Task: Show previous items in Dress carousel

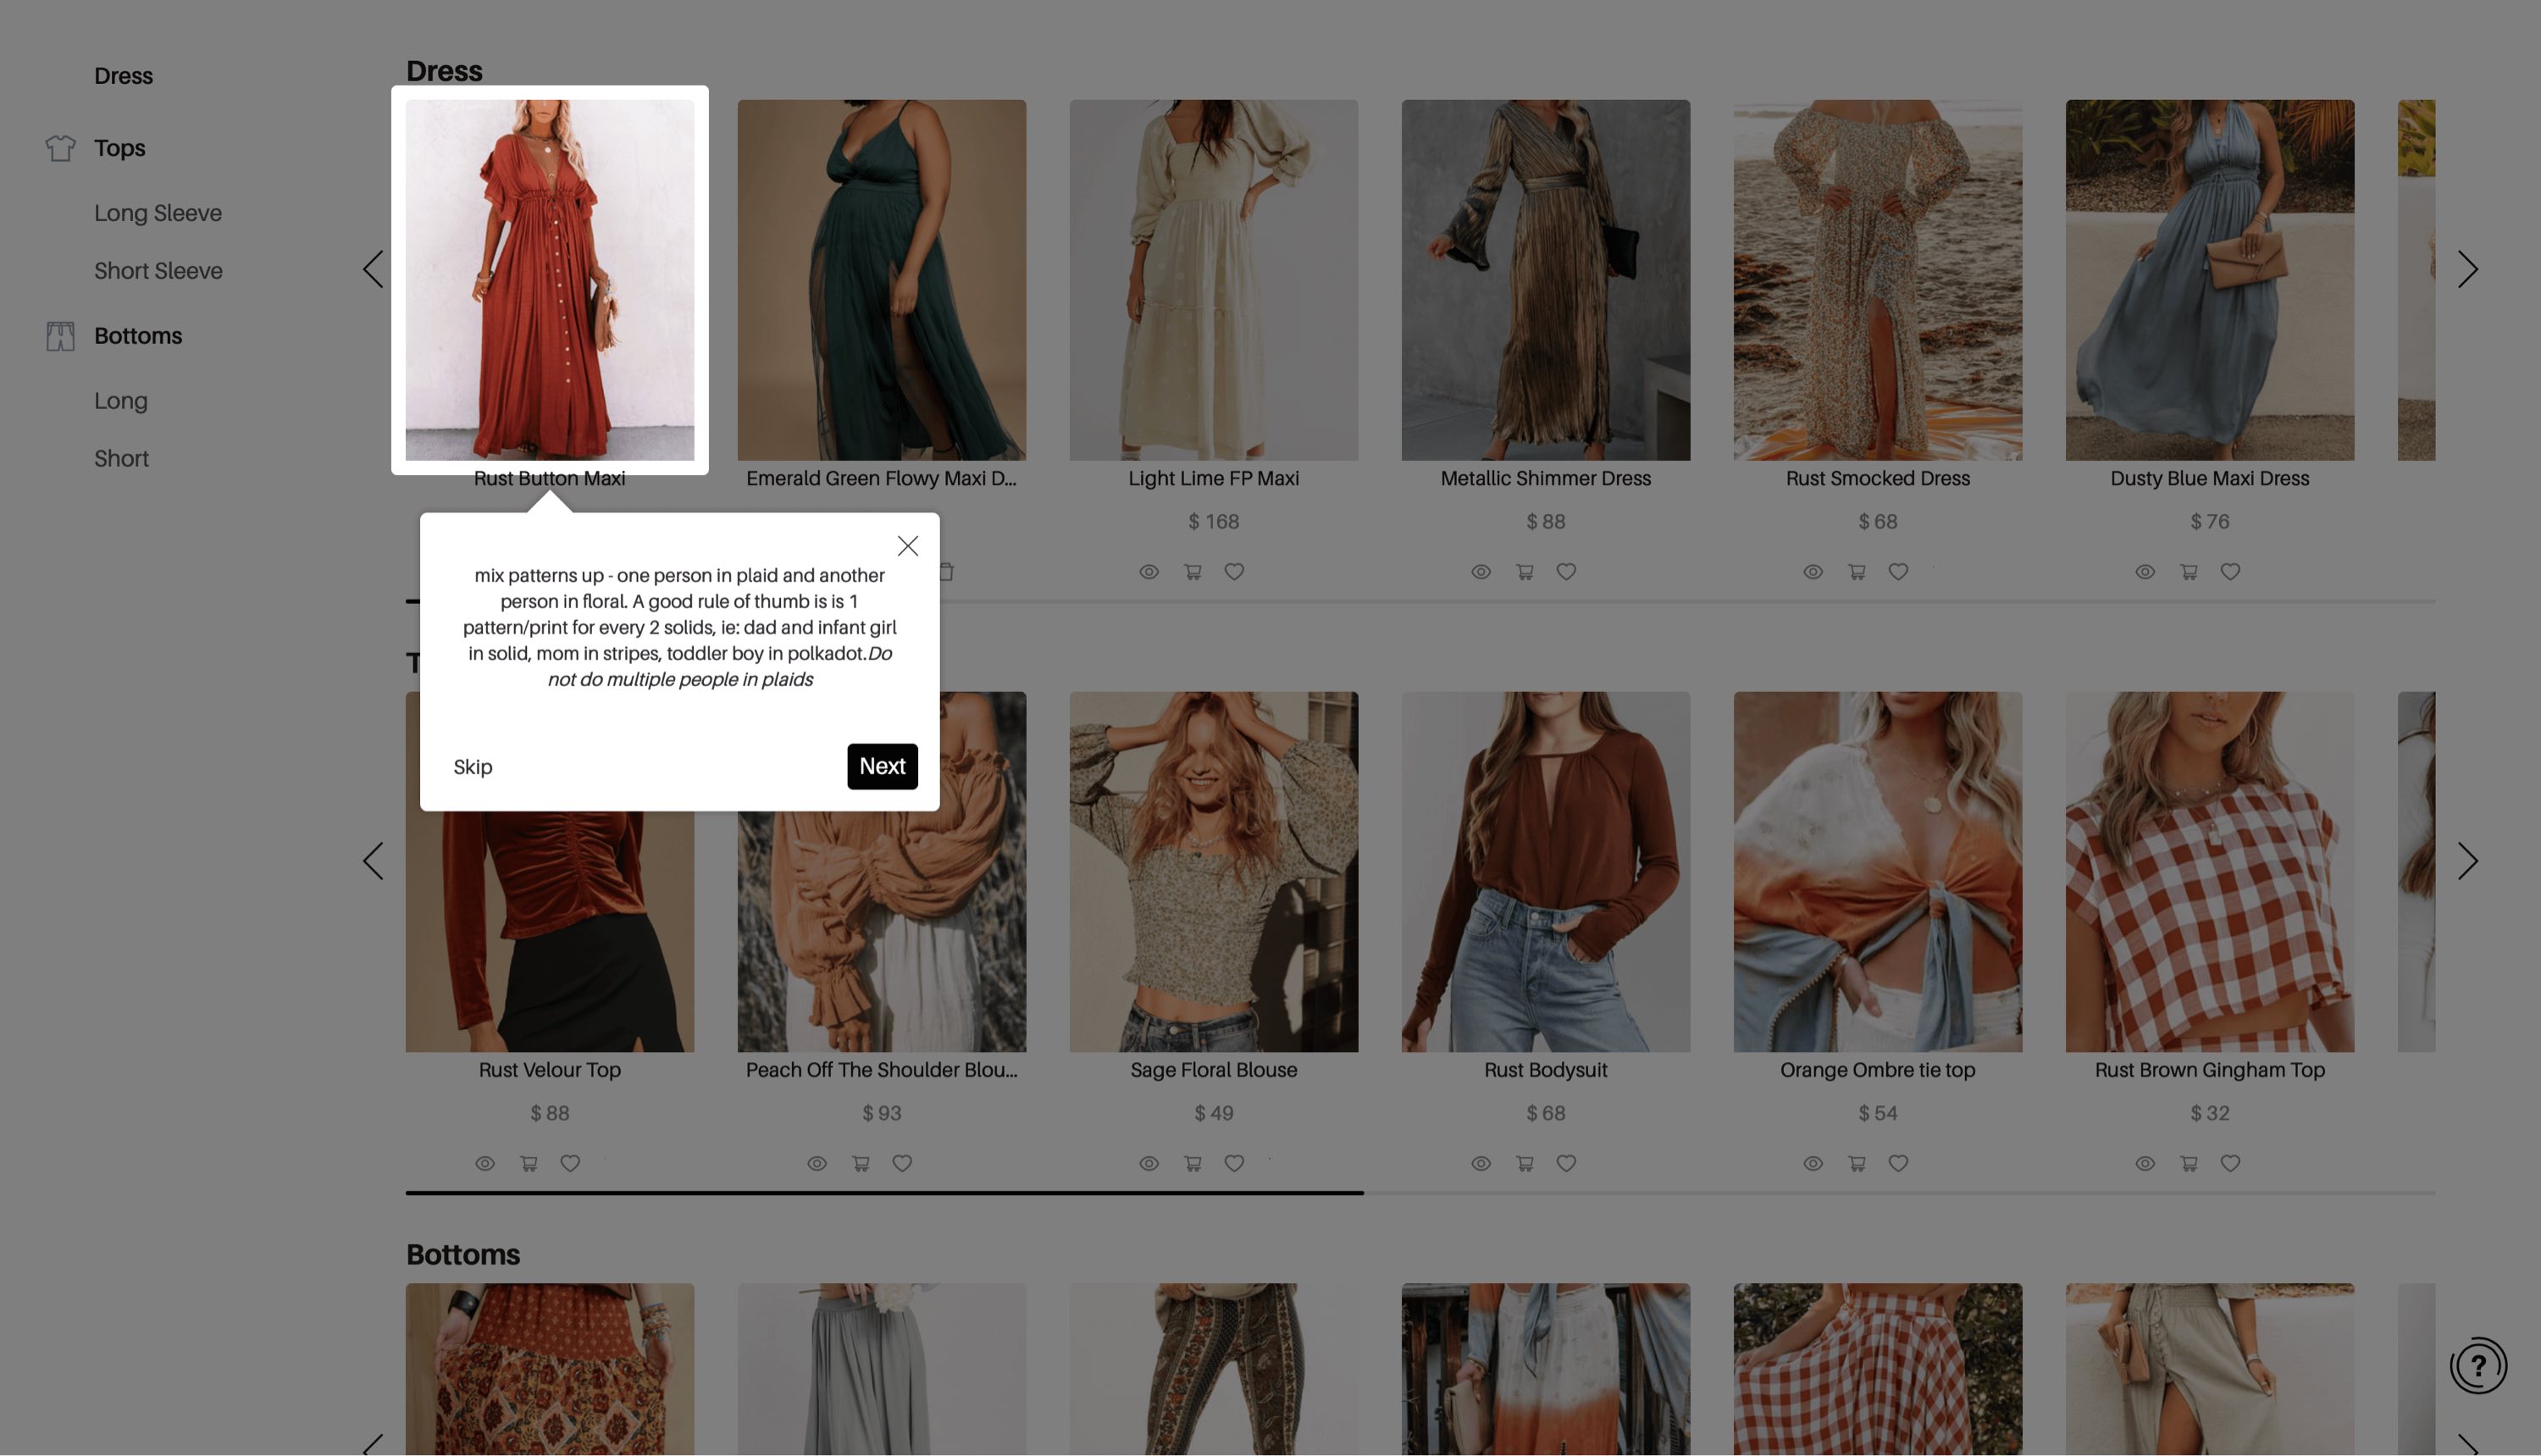Action: pyautogui.click(x=373, y=269)
